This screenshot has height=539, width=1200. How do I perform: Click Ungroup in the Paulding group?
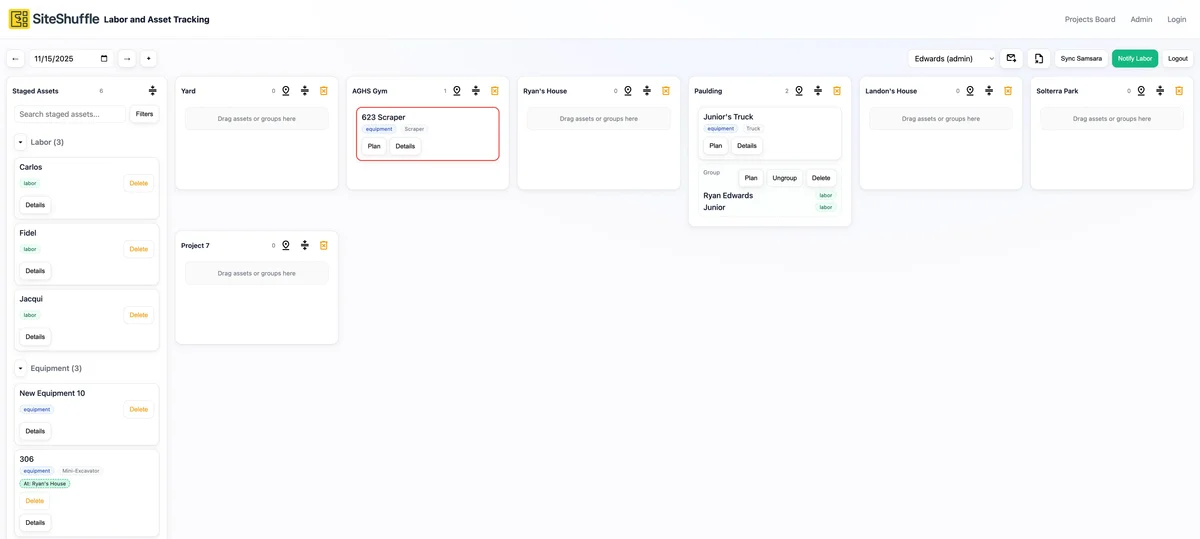point(784,178)
